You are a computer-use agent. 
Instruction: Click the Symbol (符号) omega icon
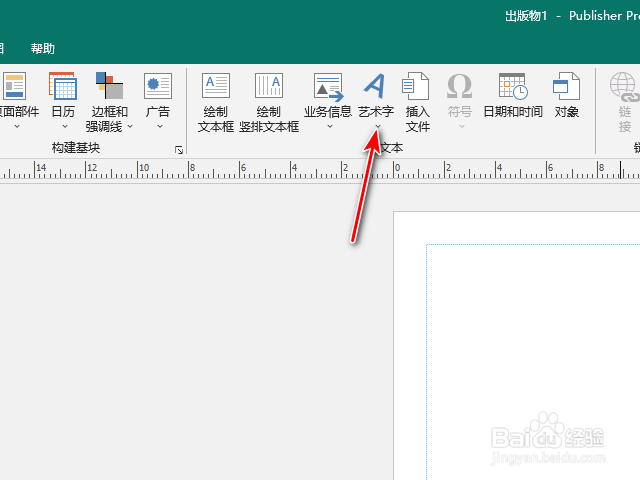[x=460, y=86]
